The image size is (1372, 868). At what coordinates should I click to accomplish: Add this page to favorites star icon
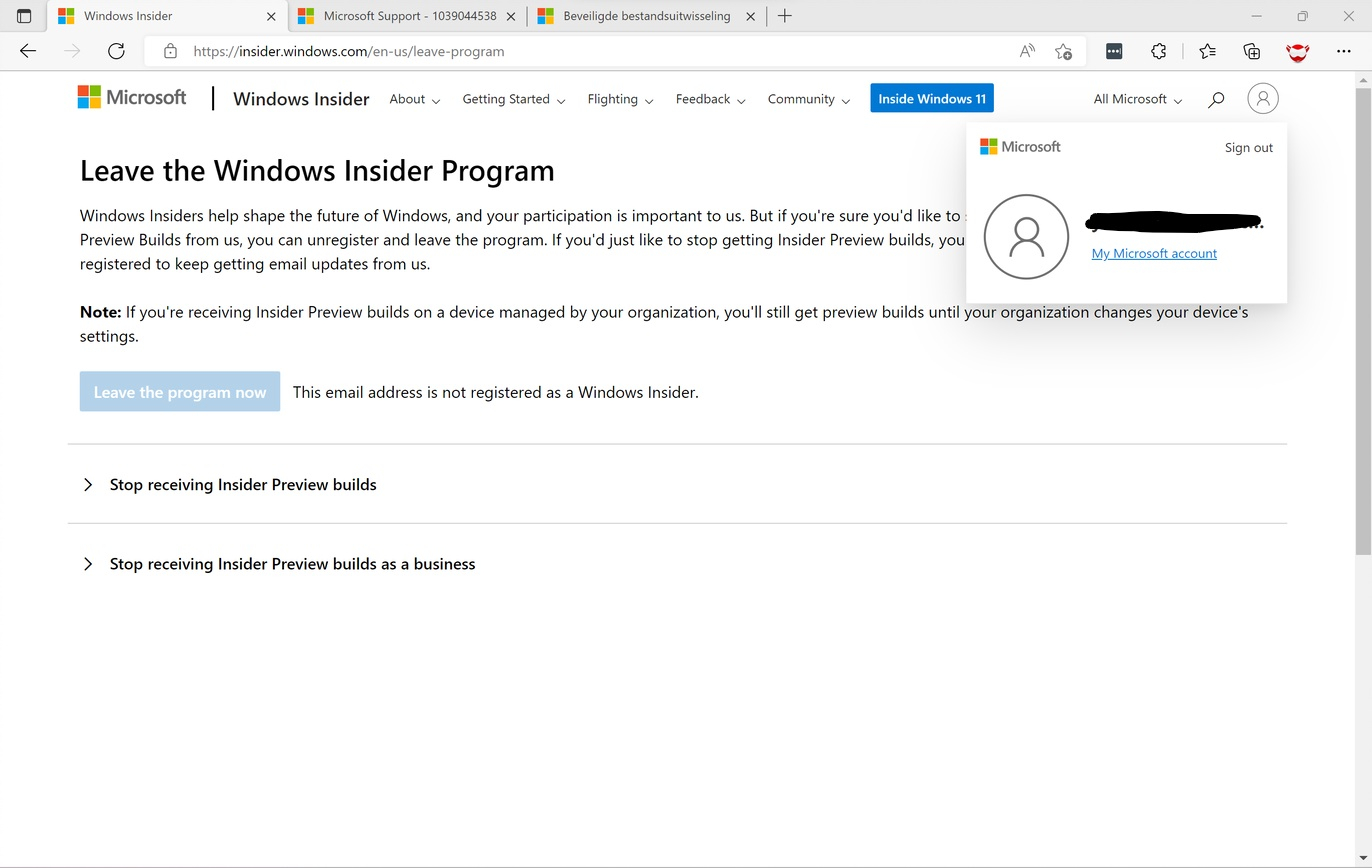(x=1063, y=51)
